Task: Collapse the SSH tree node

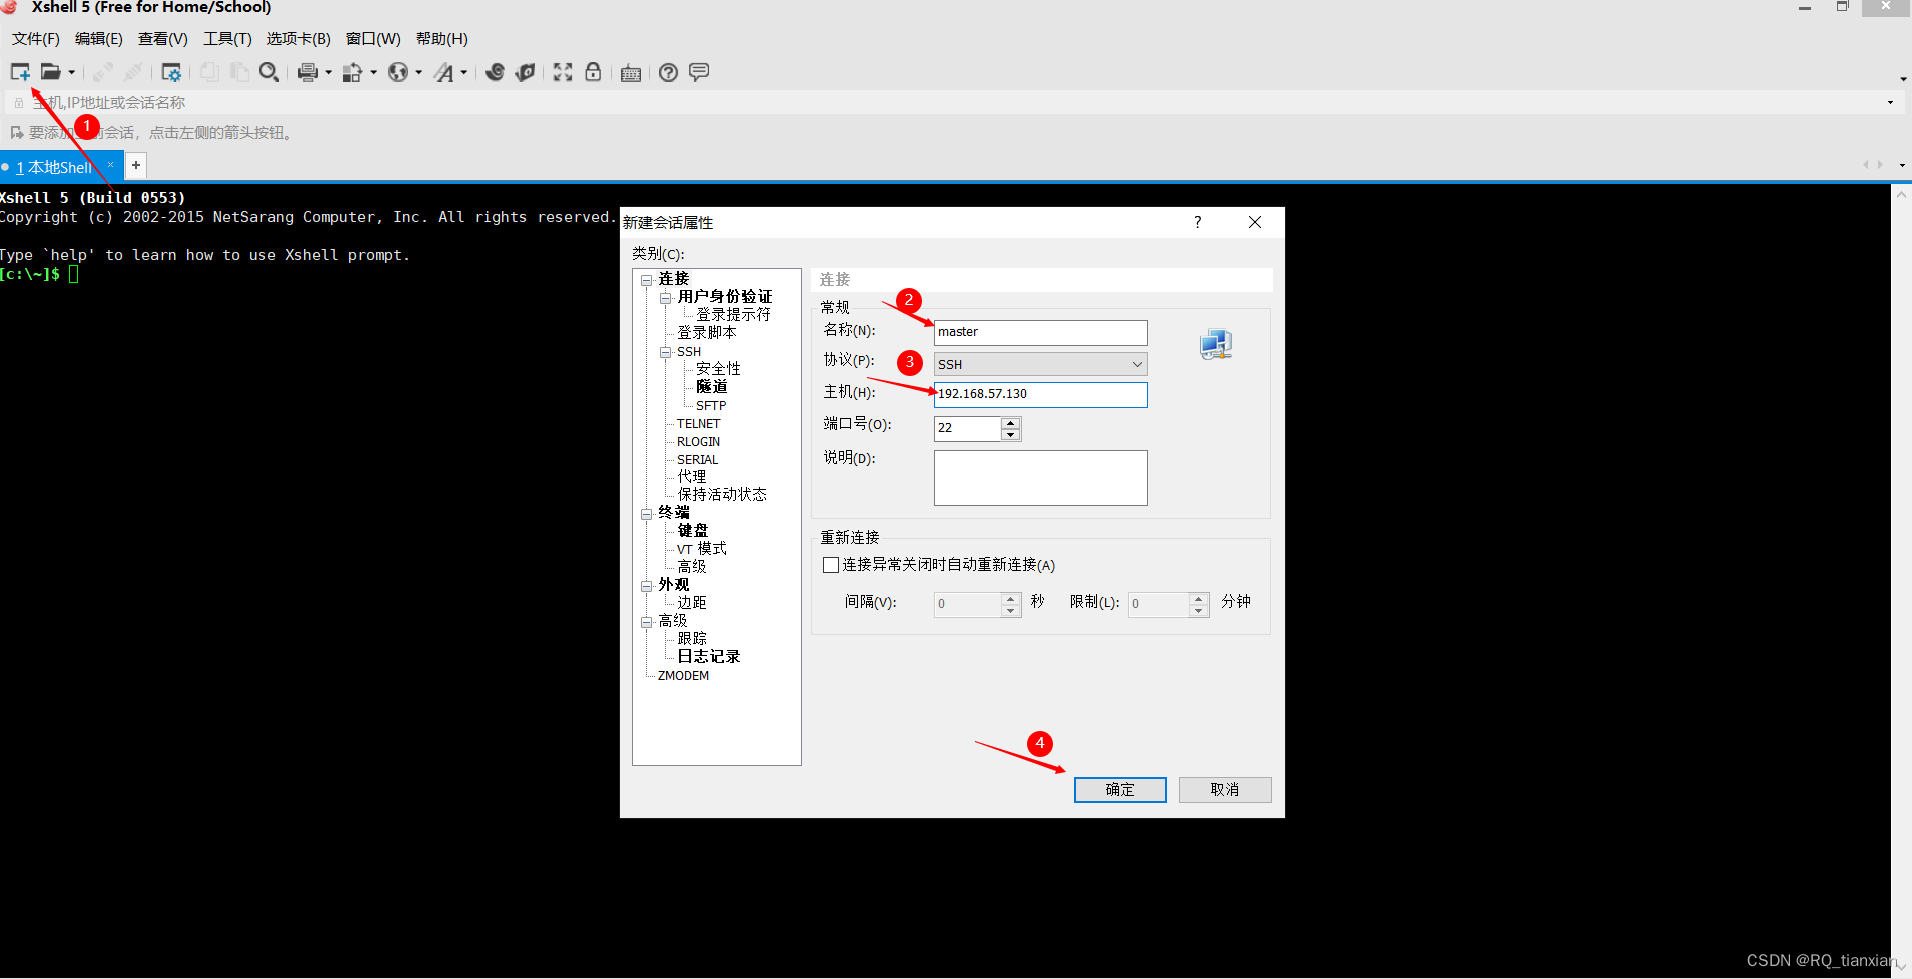Action: [666, 352]
